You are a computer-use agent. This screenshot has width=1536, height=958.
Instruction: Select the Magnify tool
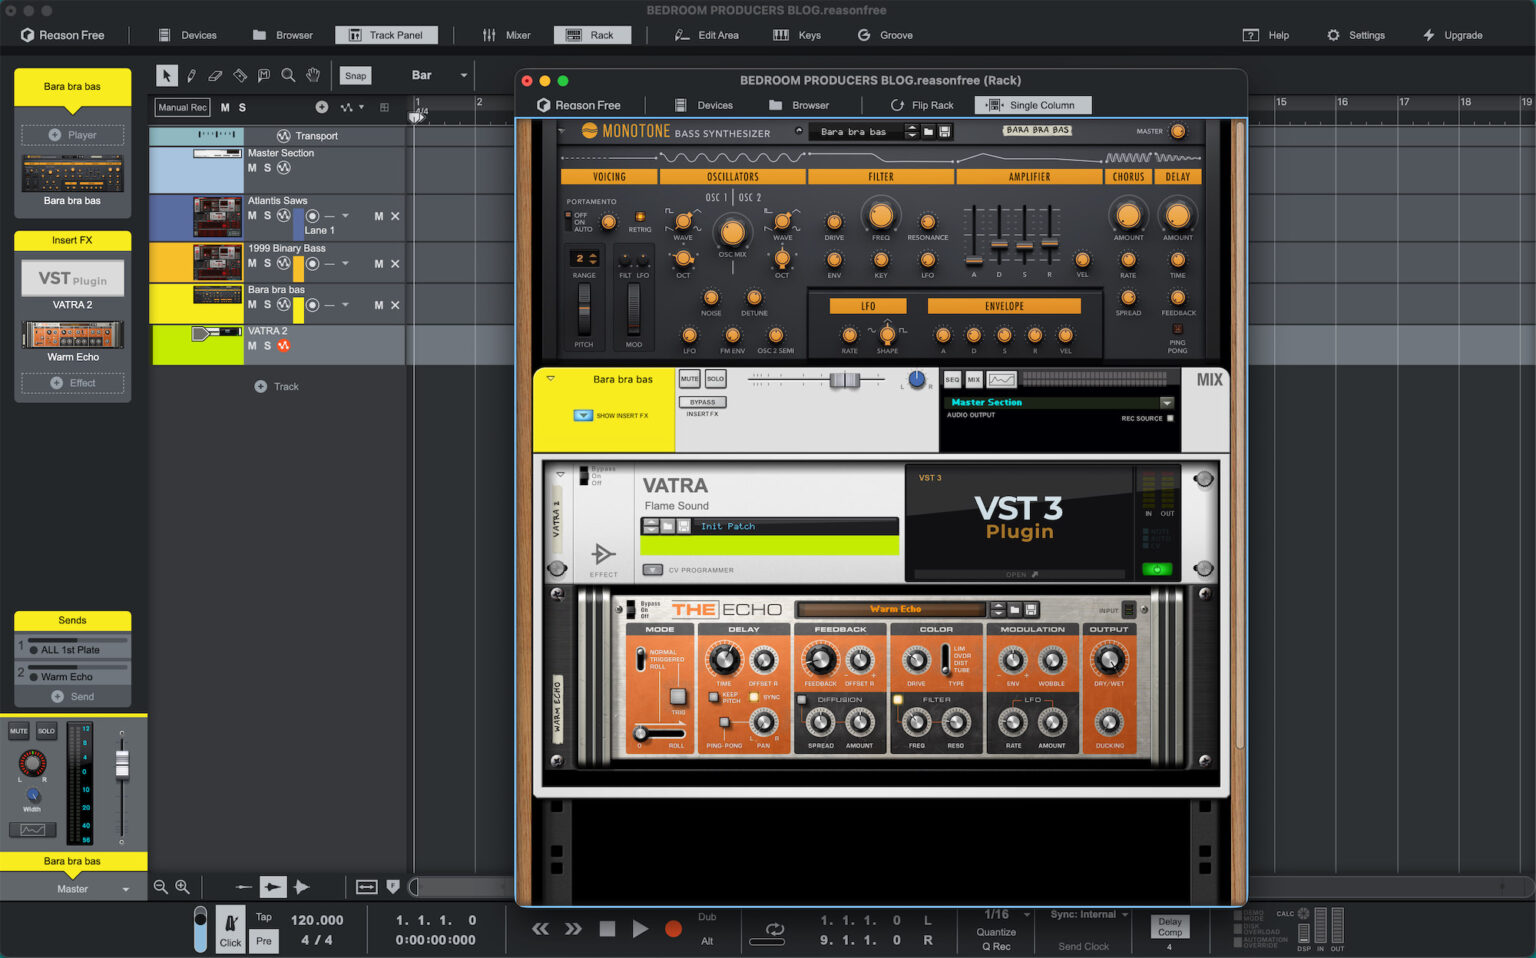(288, 75)
